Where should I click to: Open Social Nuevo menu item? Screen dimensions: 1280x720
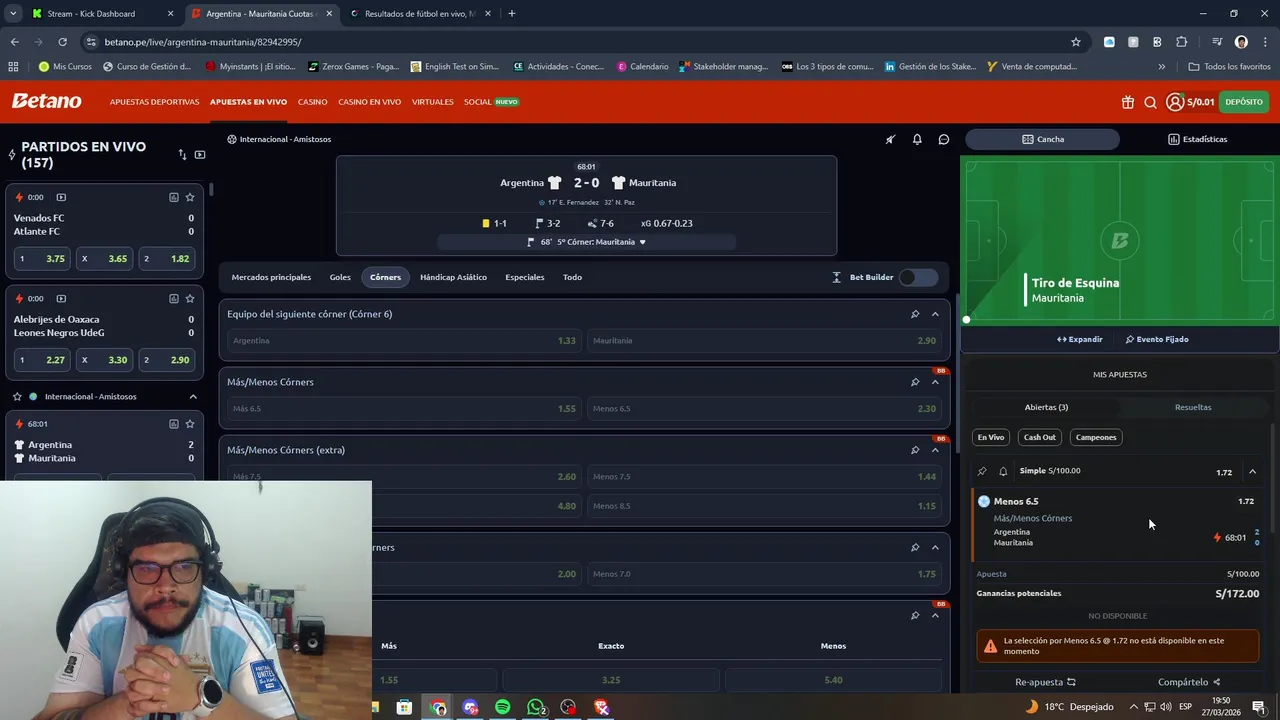point(491,102)
